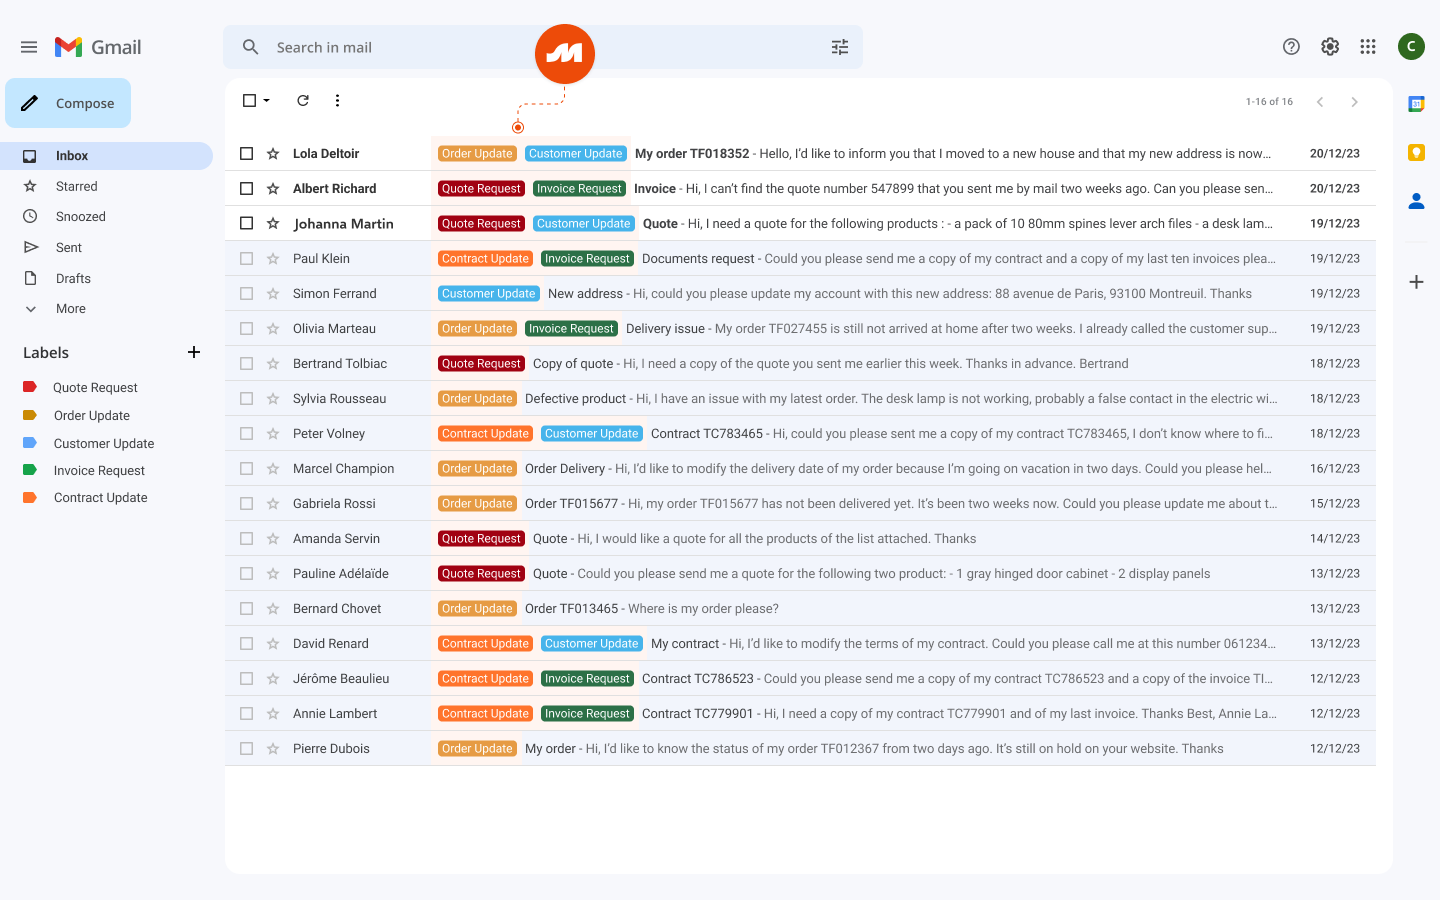The height and width of the screenshot is (900, 1440).
Task: Open the Sylvia Rousseau Defective product email
Action: click(800, 399)
